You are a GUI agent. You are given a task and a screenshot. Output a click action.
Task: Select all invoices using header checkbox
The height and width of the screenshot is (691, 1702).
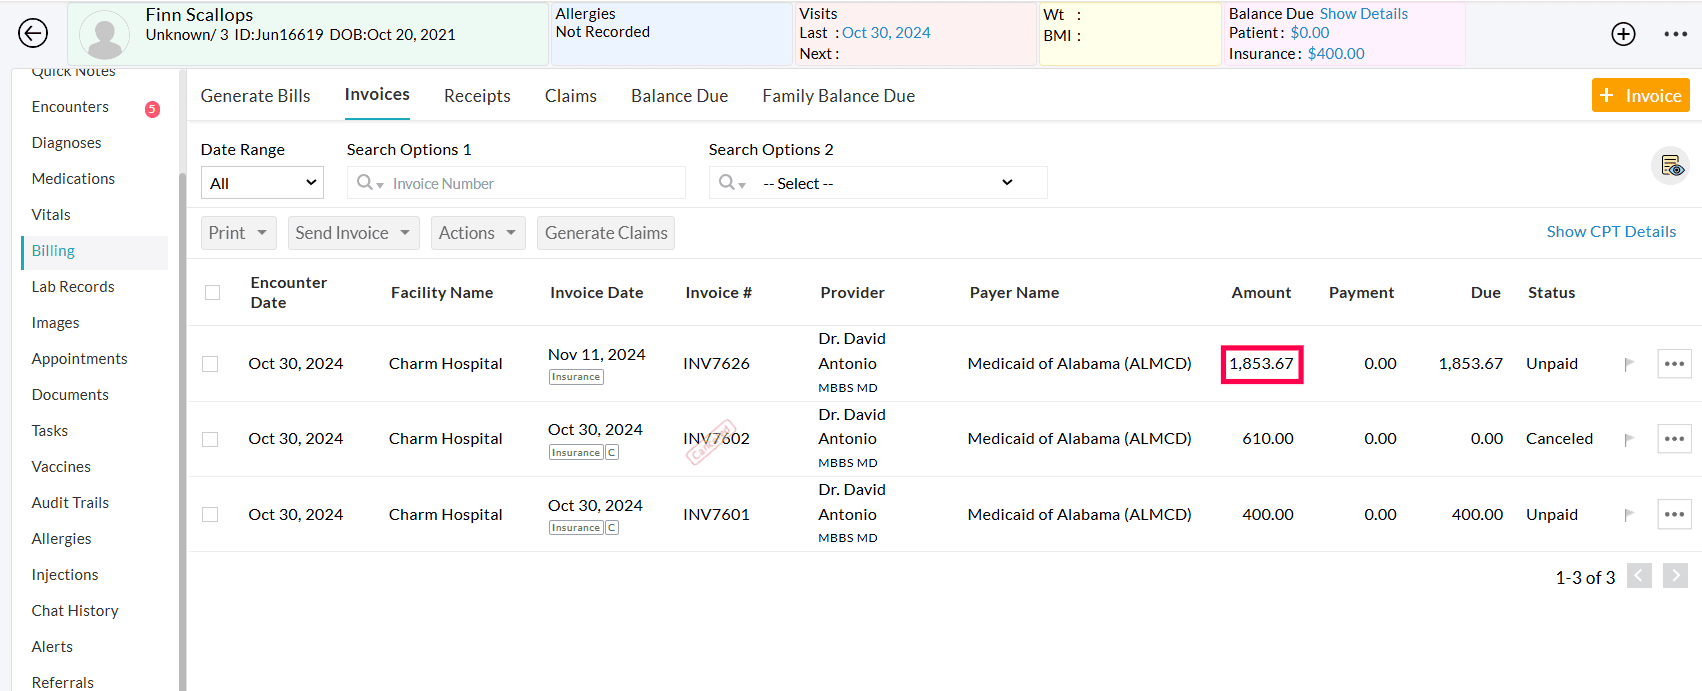[212, 293]
